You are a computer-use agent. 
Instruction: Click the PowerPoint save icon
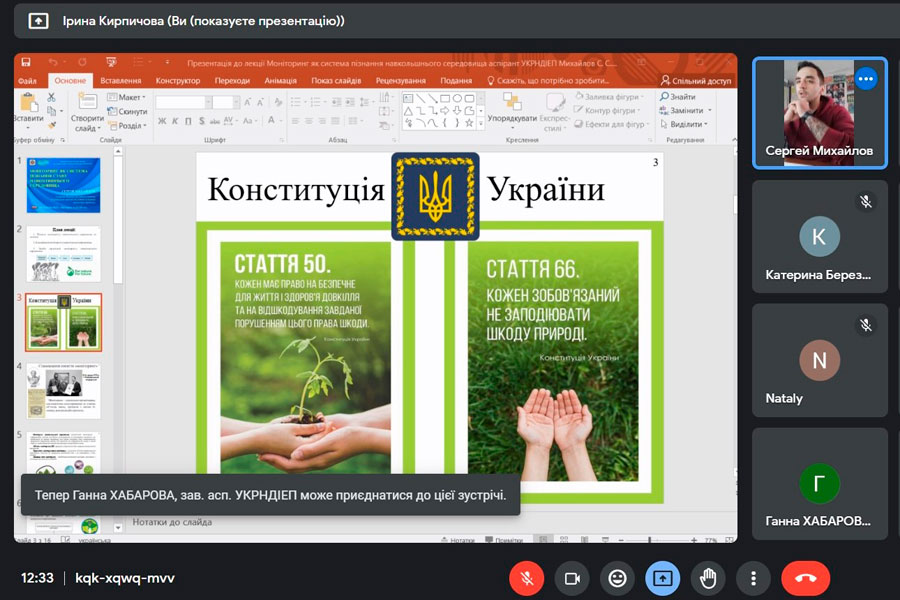coord(26,62)
